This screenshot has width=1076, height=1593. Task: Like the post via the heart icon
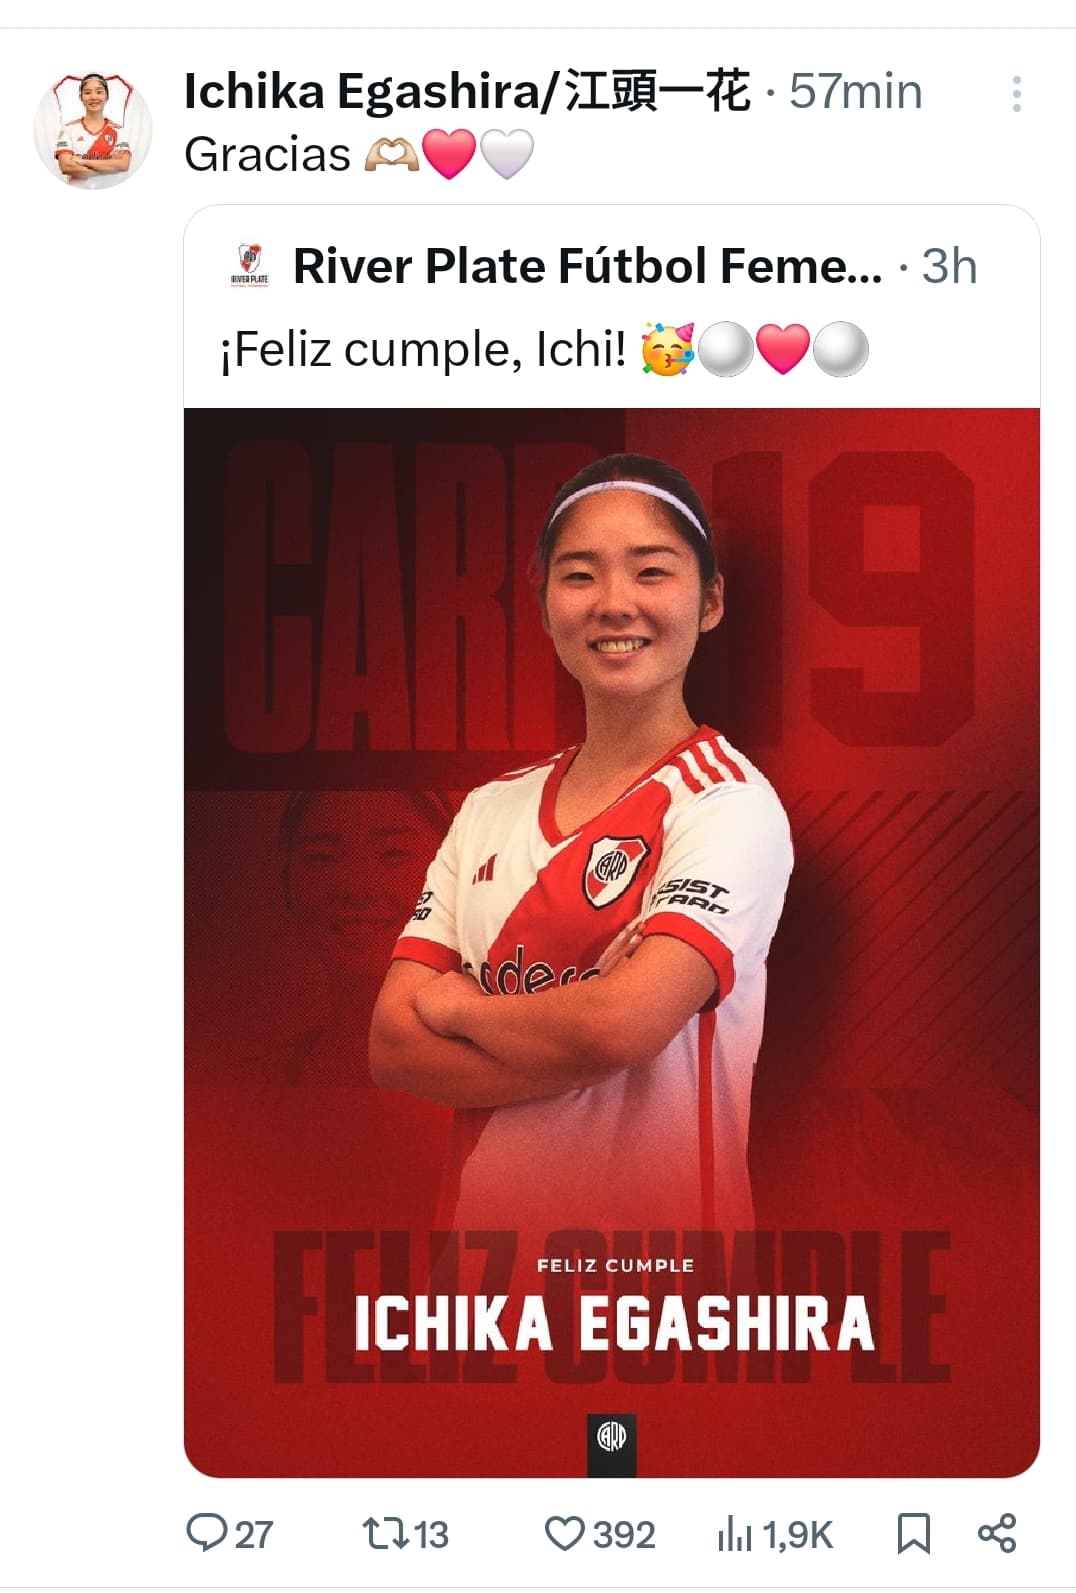coord(564,1534)
